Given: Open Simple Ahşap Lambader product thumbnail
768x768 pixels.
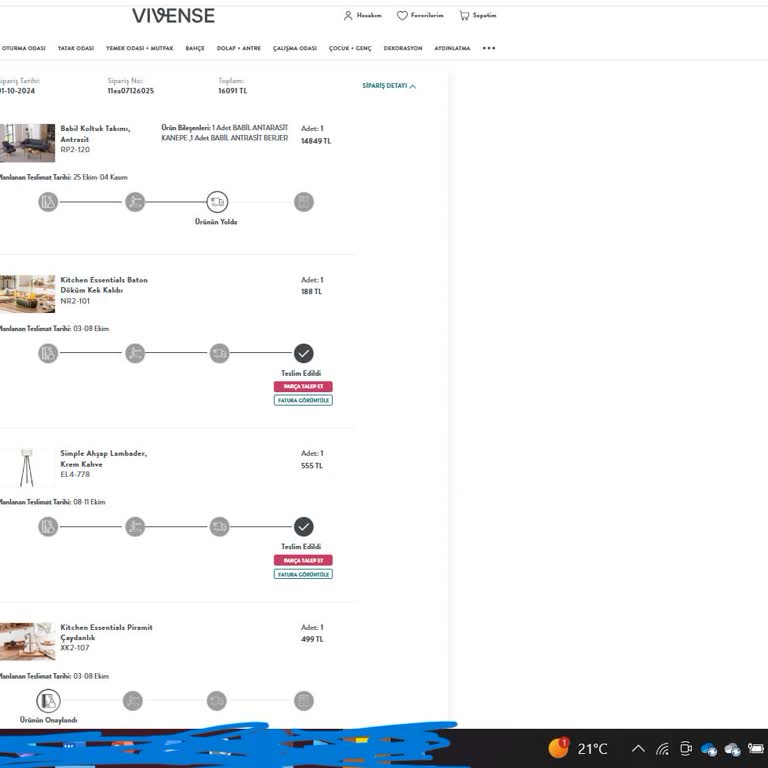Looking at the screenshot, I should coord(27,467).
